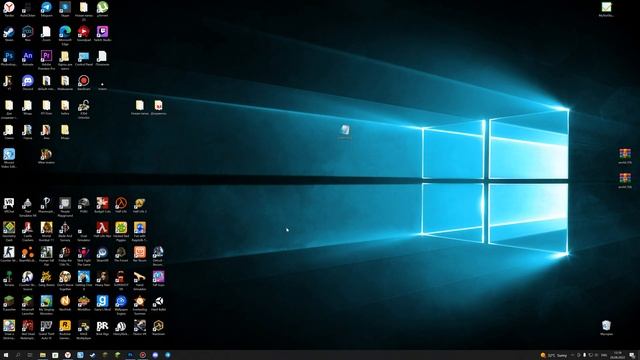Viewport: 640px width, 360px height.
Task: Select the Recycle Bin icon
Action: coord(606,326)
